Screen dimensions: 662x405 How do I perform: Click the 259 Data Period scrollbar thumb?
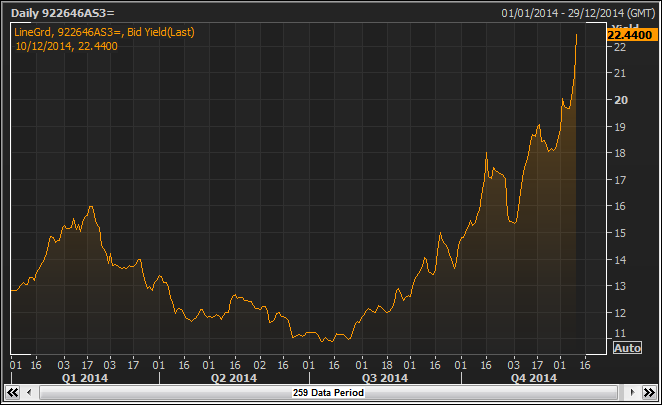point(327,394)
